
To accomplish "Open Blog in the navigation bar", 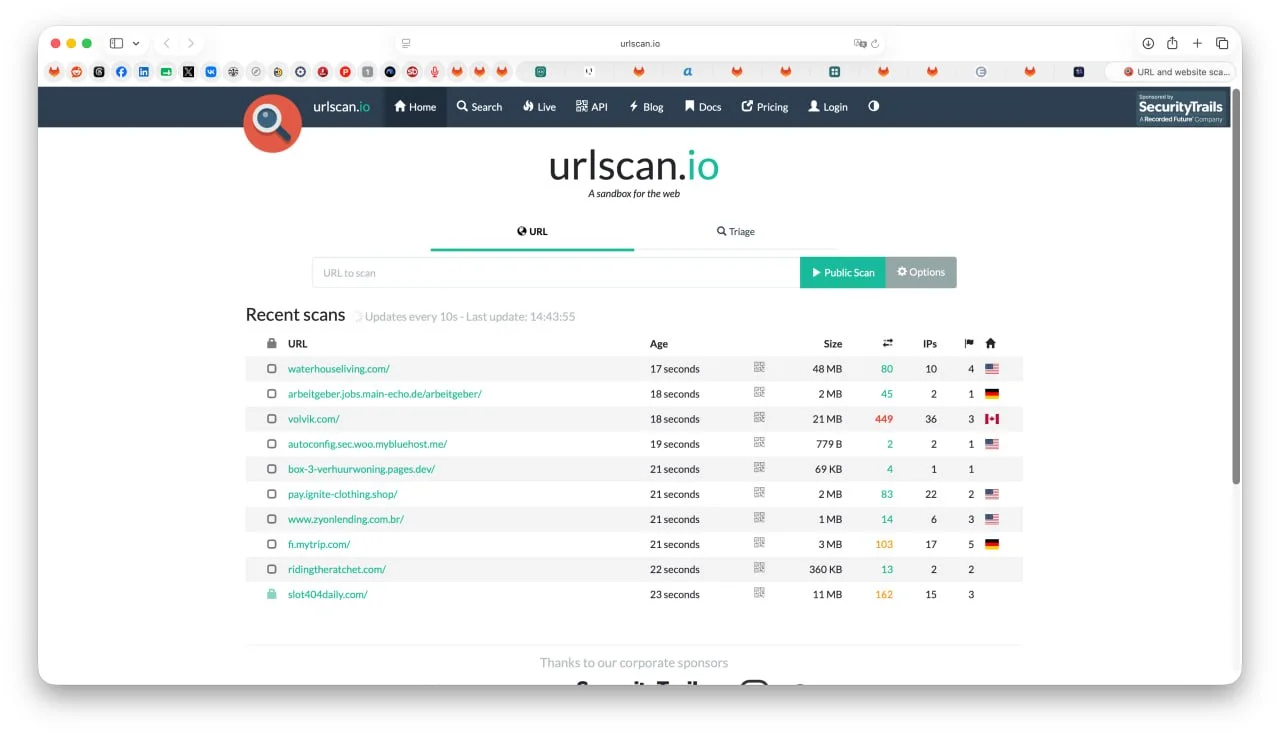I will click(646, 106).
